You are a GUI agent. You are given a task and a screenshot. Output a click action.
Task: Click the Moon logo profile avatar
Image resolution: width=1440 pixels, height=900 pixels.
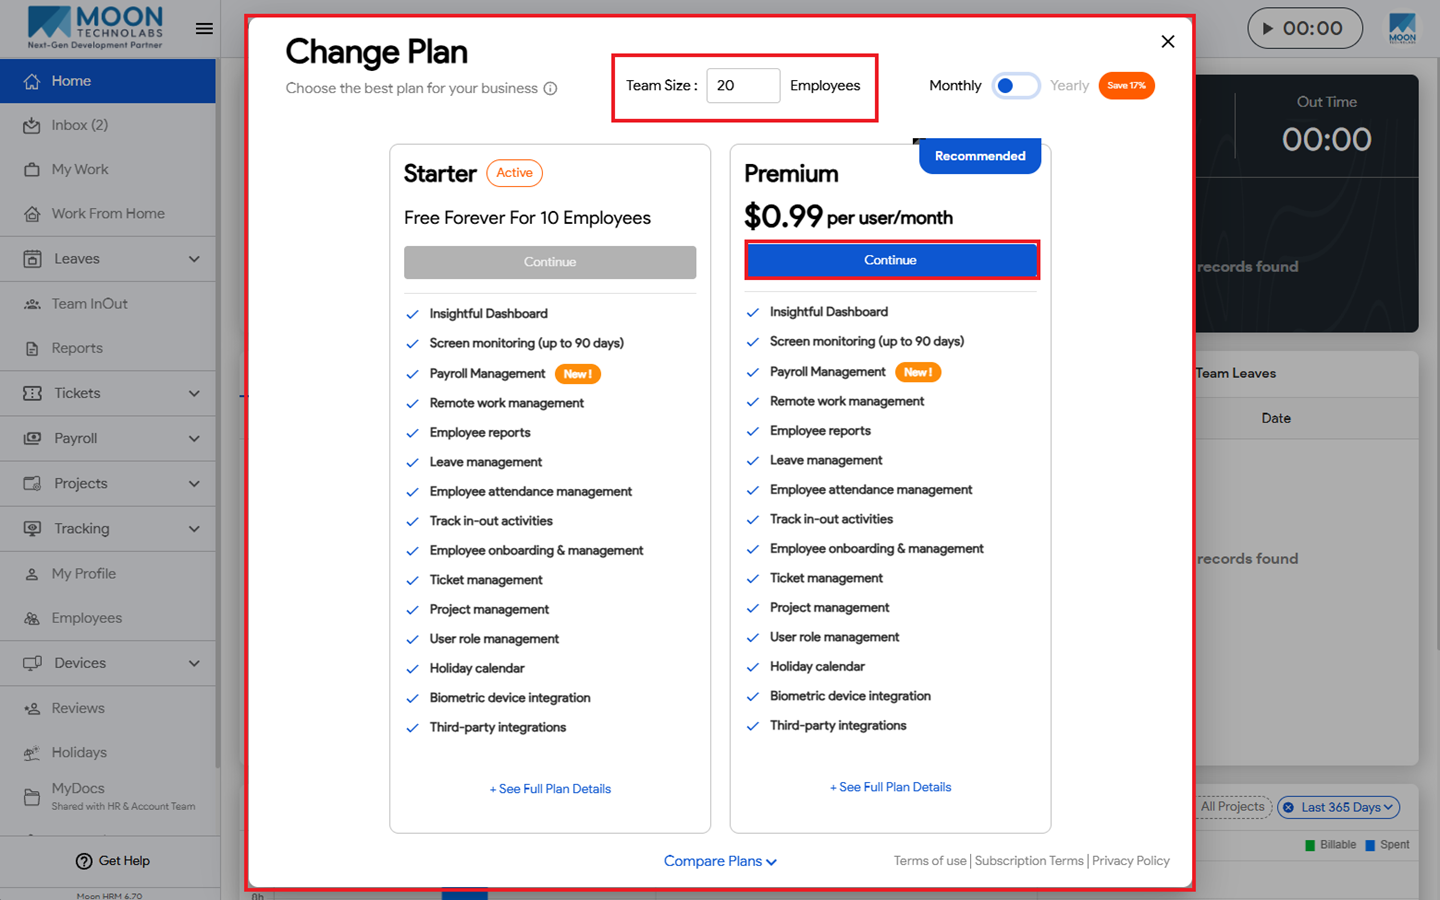tap(1402, 28)
